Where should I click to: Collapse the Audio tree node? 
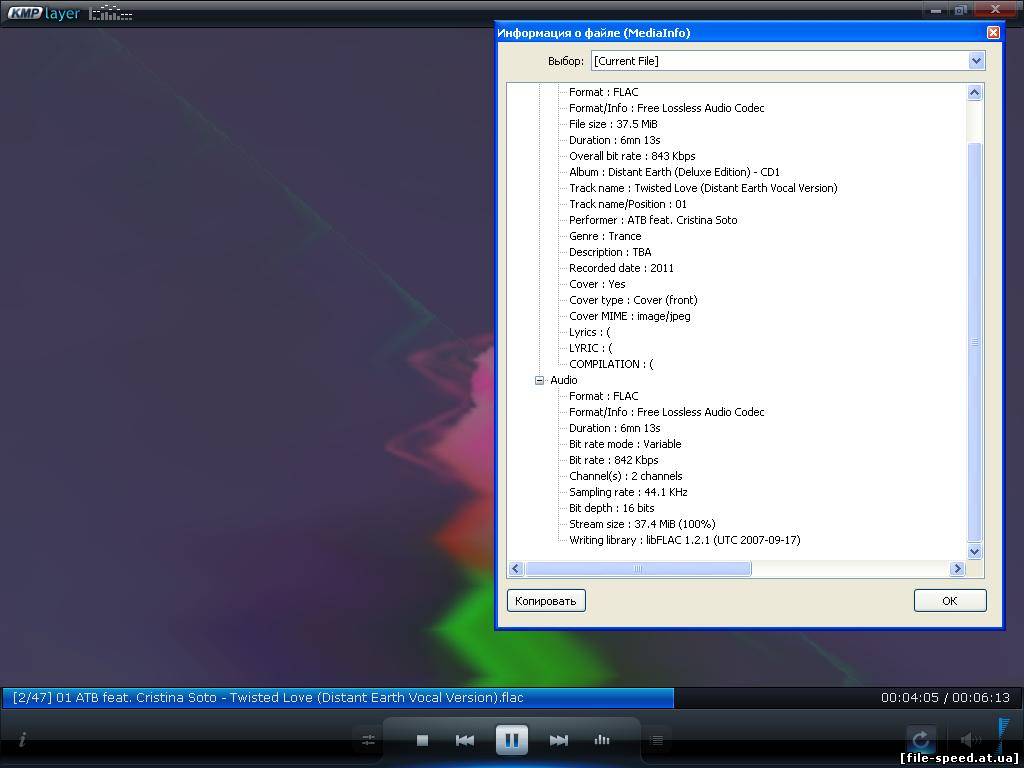point(540,380)
